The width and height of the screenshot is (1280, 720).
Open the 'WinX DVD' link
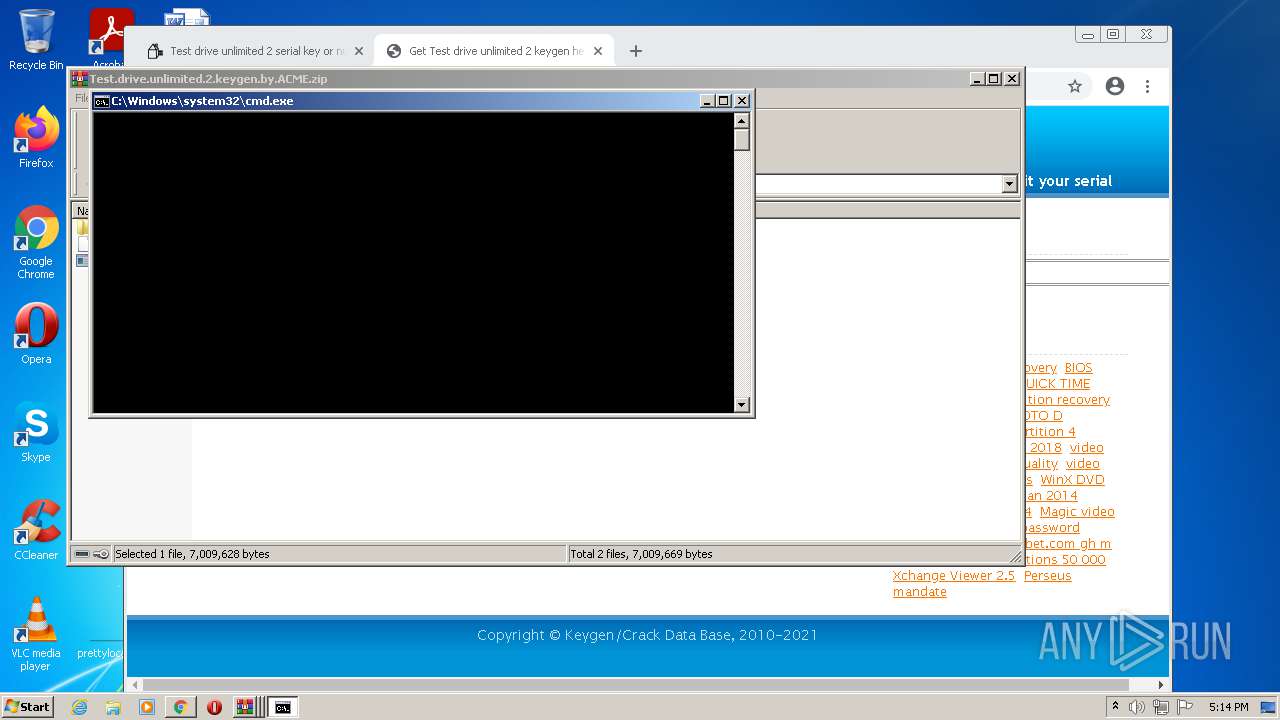[1072, 480]
